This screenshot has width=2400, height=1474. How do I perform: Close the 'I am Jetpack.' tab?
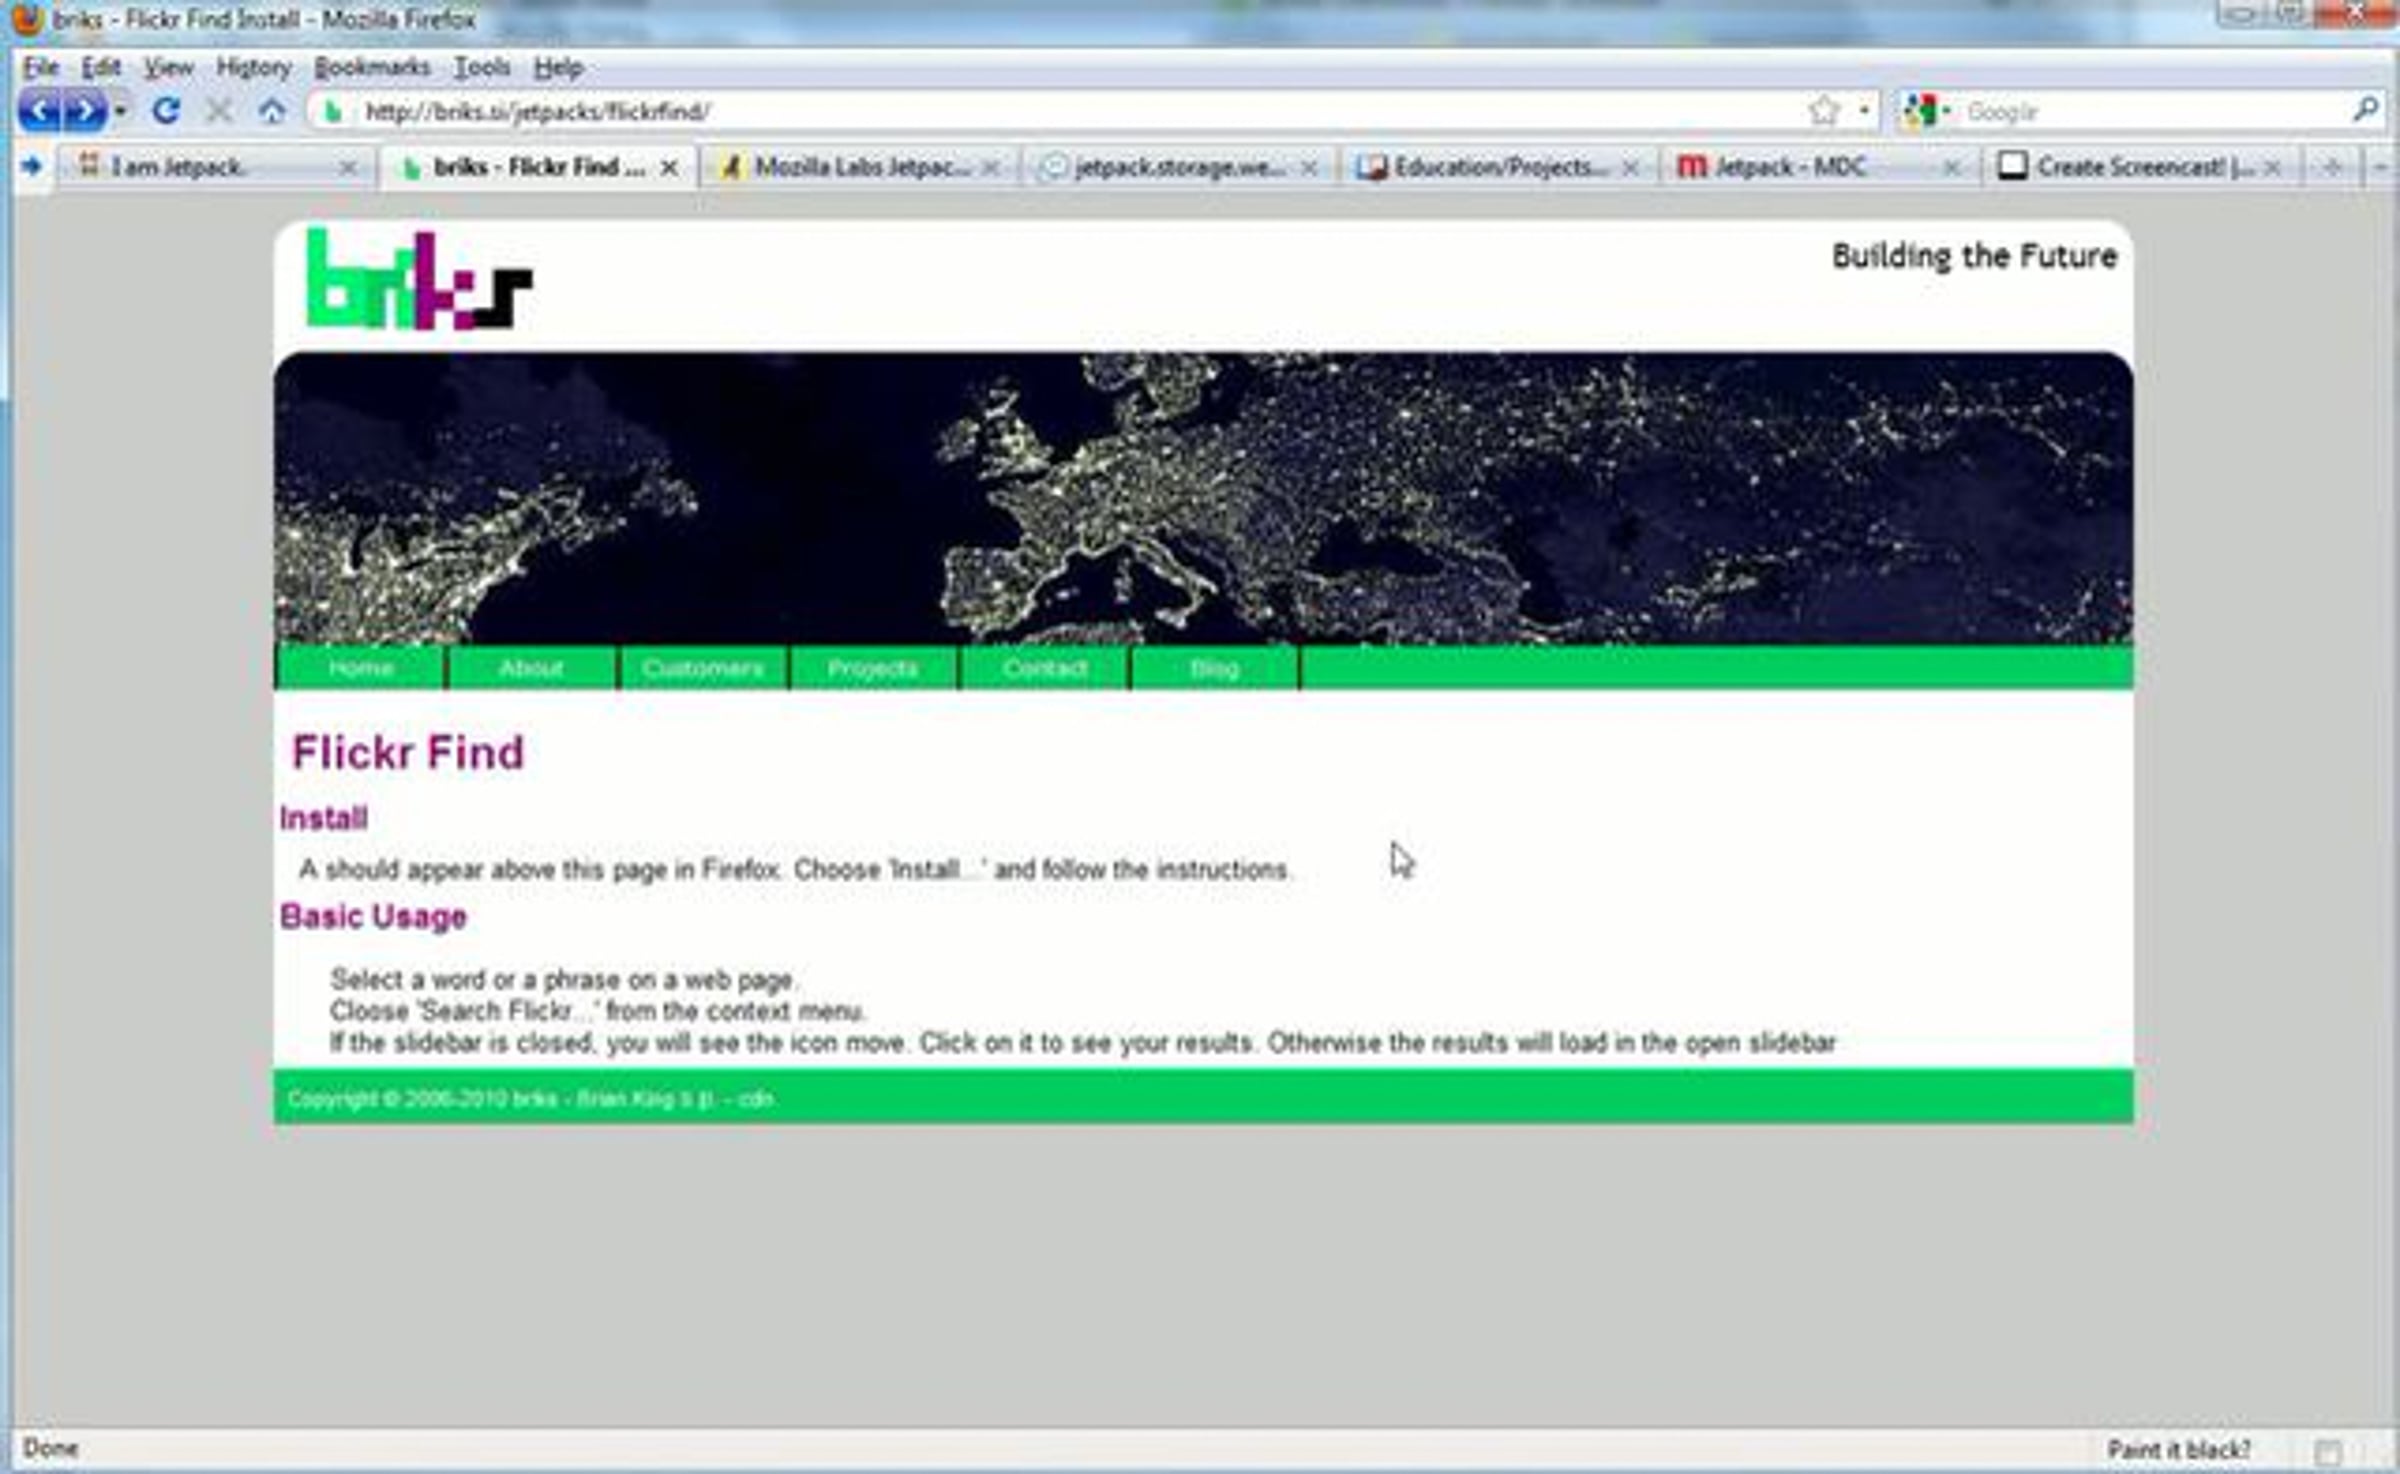click(348, 168)
